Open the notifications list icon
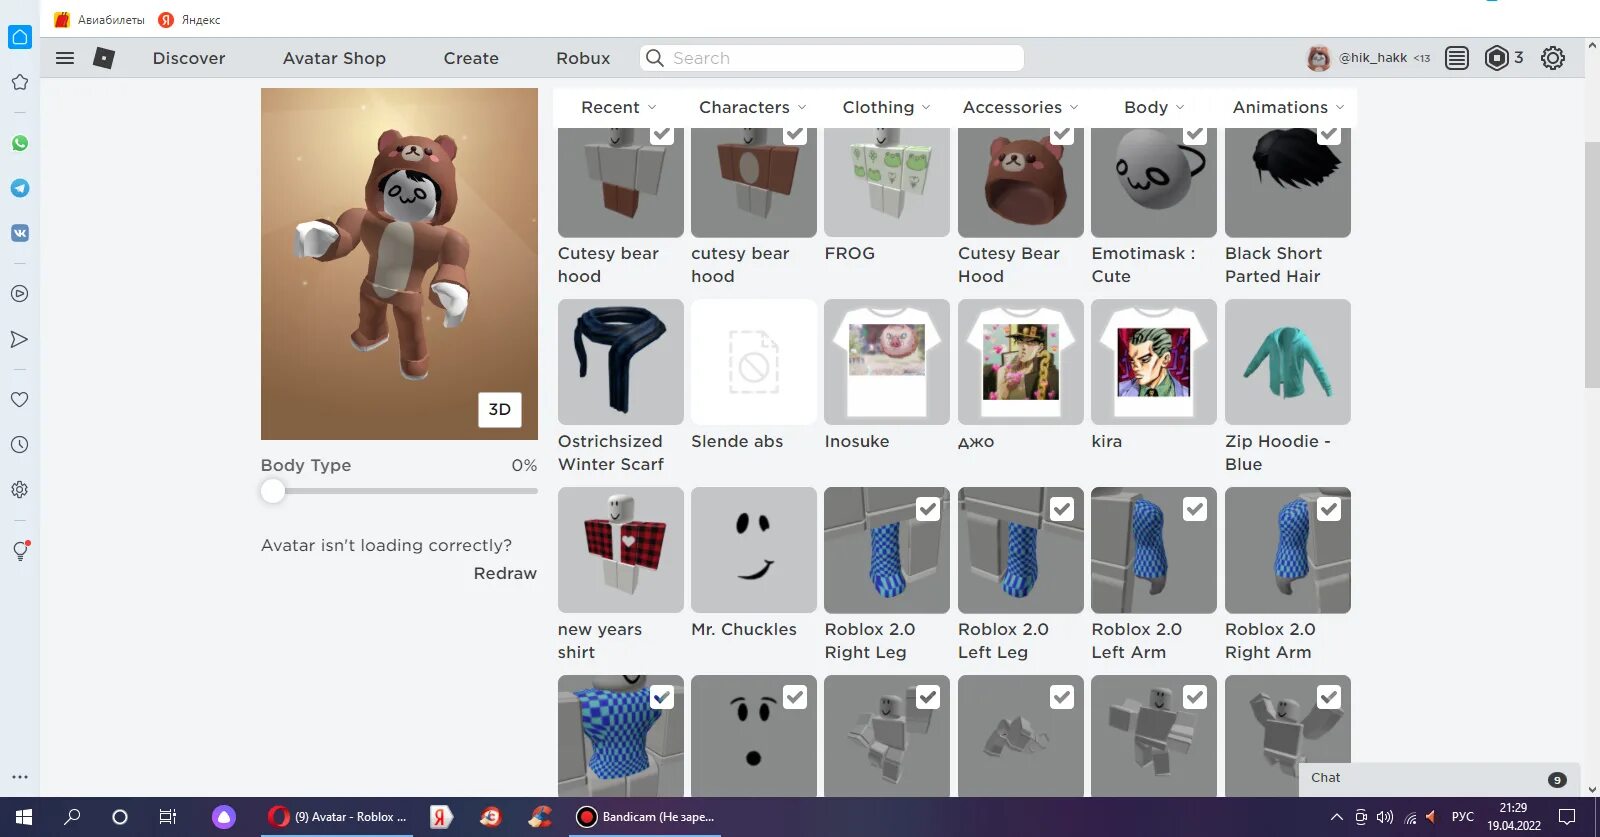This screenshot has height=837, width=1600. (x=1457, y=58)
